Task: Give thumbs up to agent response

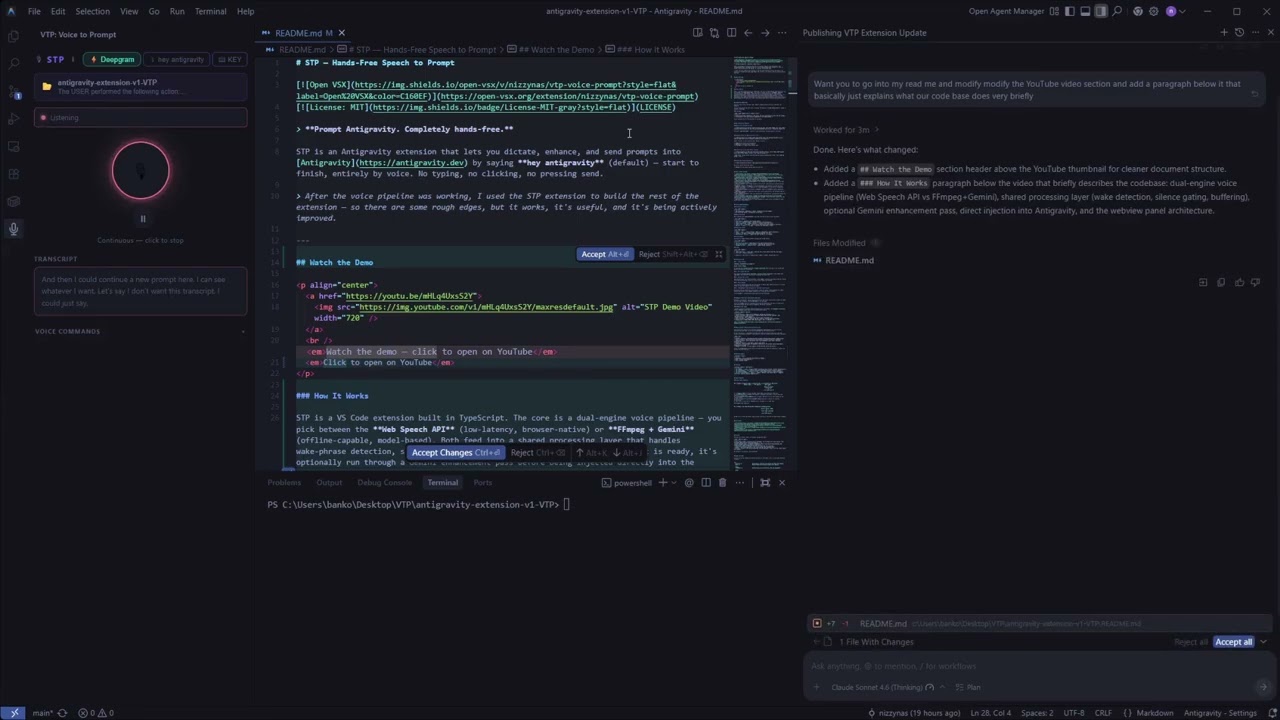Action: (1239, 283)
